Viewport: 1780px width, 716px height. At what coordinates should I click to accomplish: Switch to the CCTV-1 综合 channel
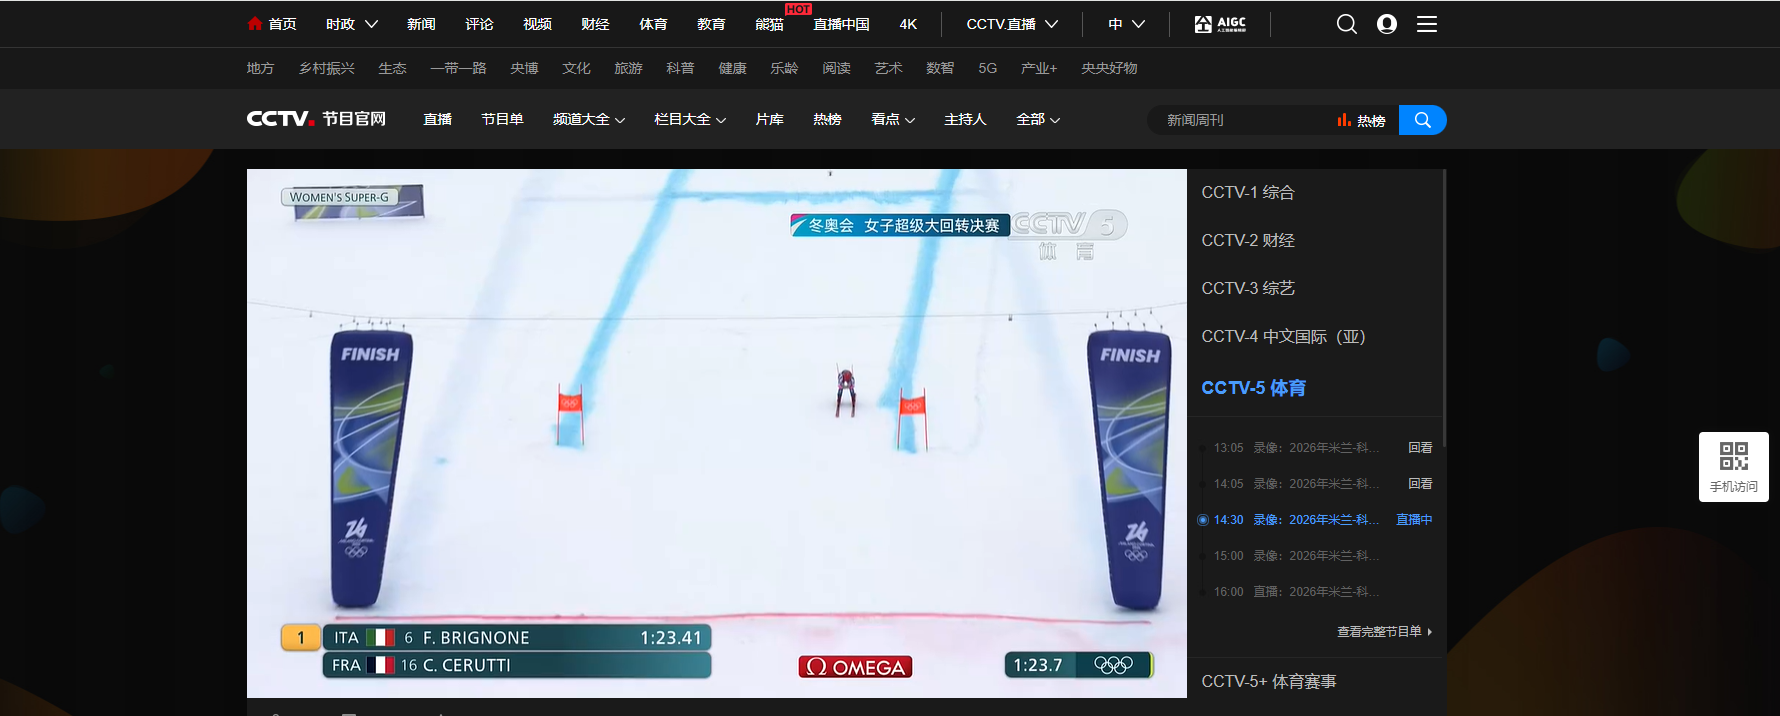1248,193
